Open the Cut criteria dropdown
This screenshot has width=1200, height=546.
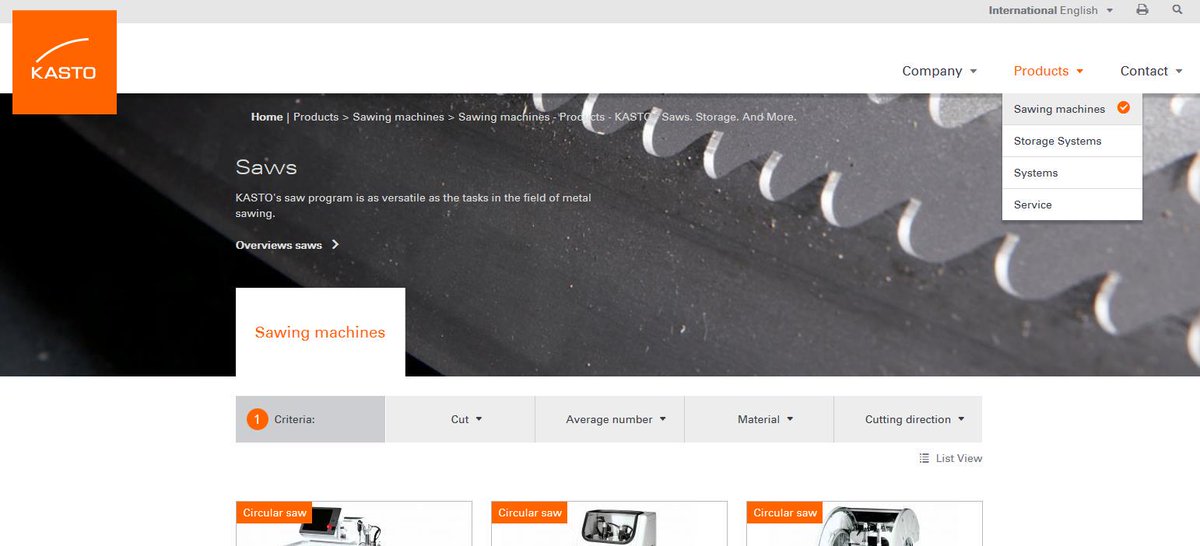tap(460, 419)
